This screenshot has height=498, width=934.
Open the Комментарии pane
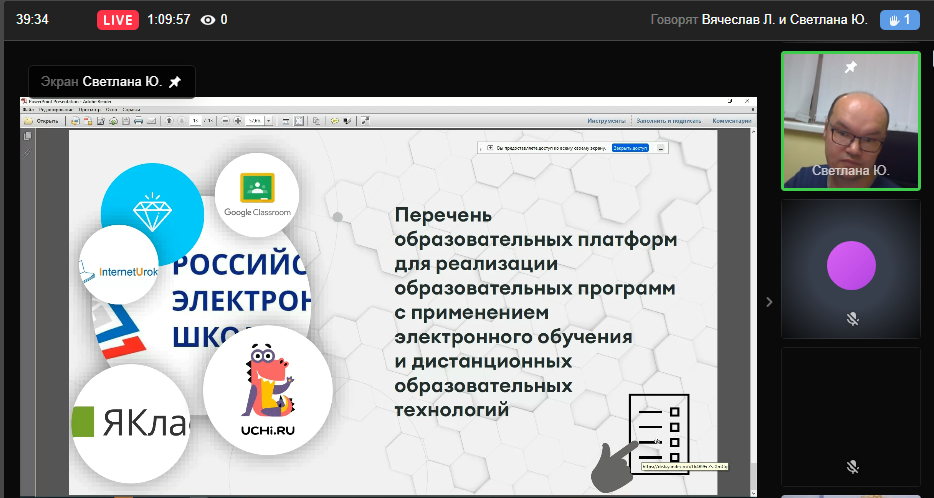(732, 121)
